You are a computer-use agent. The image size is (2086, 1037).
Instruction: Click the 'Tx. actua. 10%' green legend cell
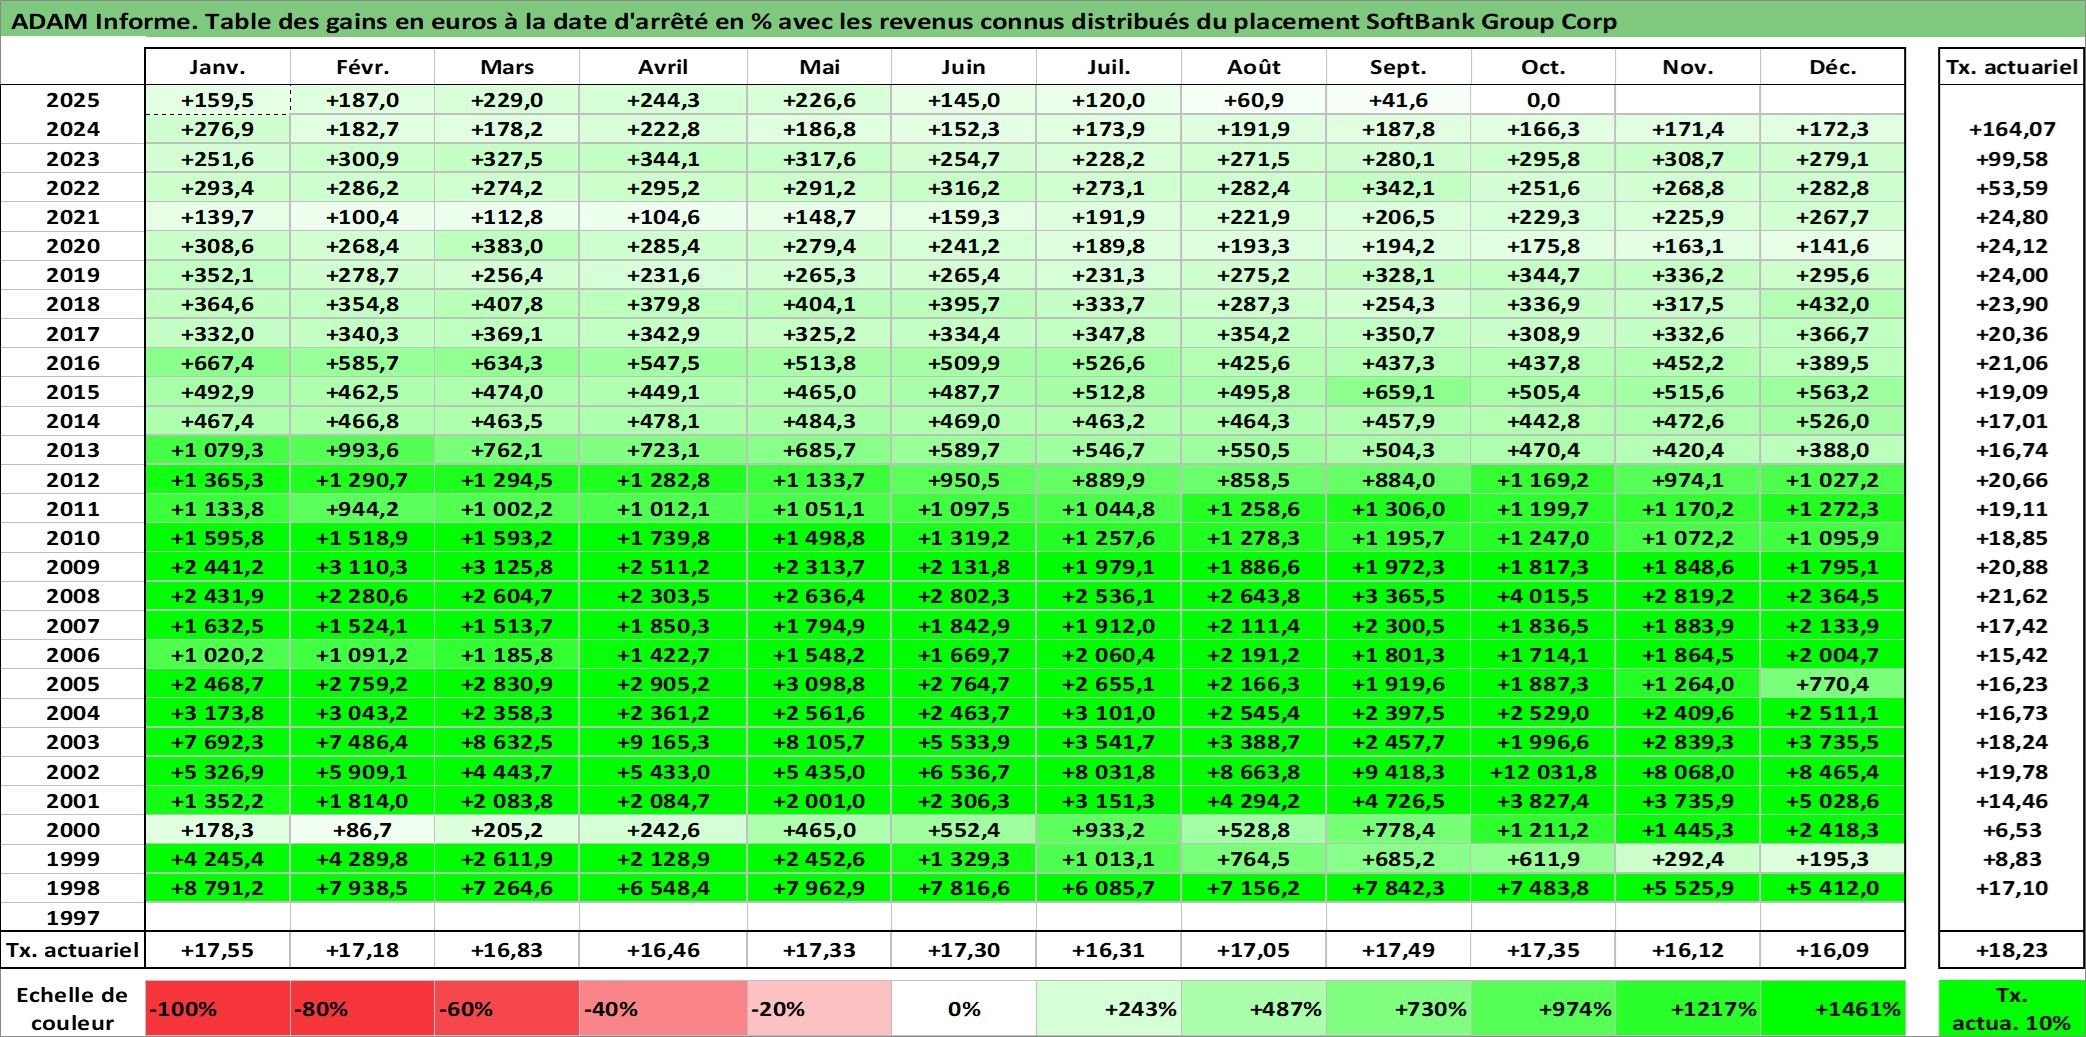pos(2011,1008)
